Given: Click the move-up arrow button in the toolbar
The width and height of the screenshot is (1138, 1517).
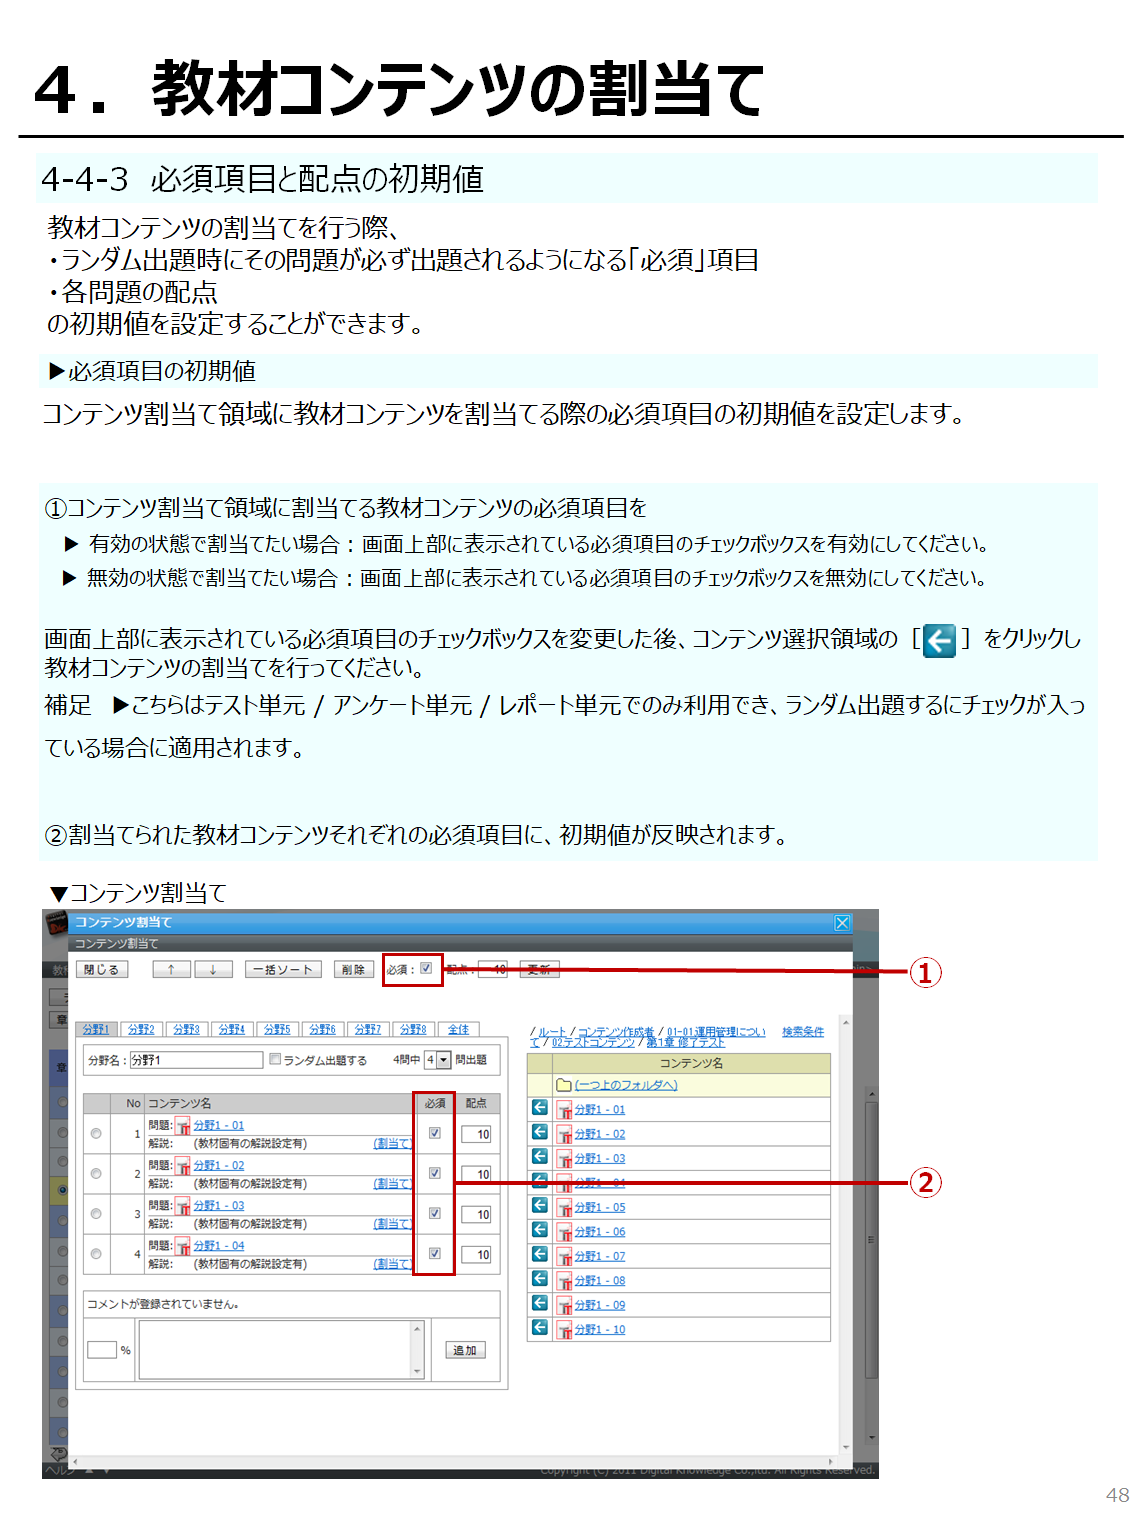Looking at the screenshot, I should coord(171,969).
